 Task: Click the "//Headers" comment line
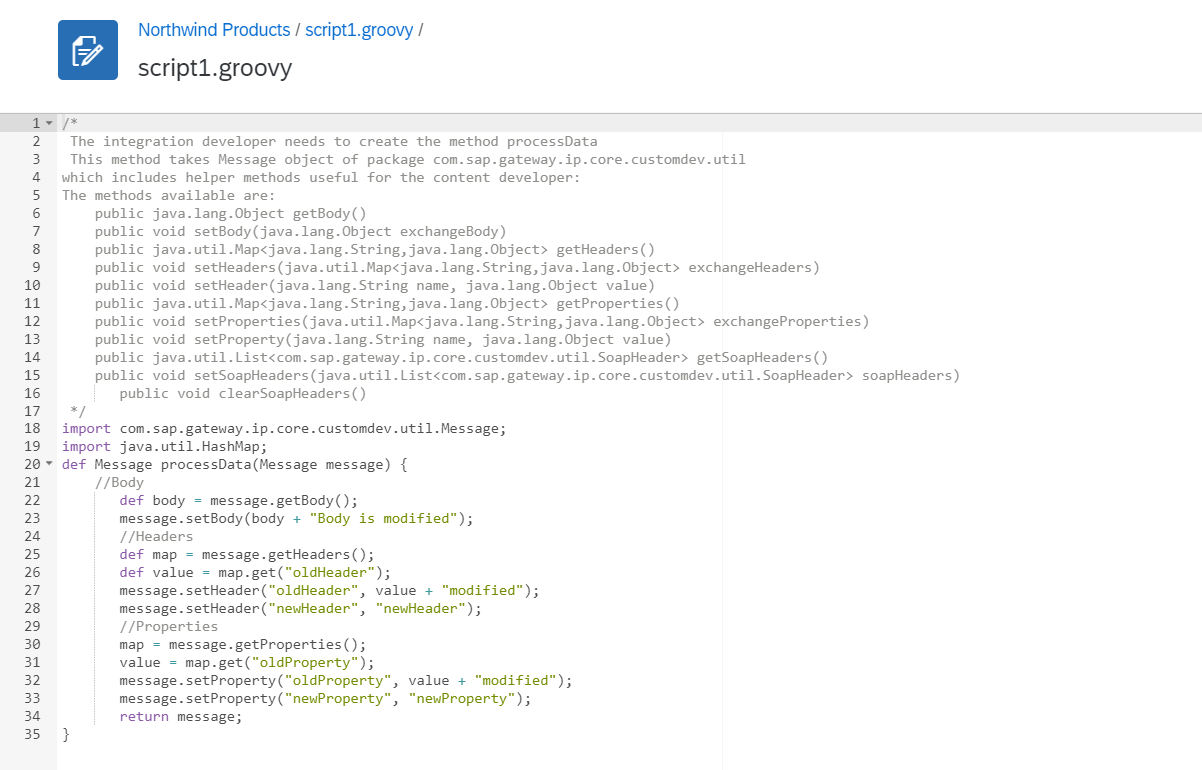pyautogui.click(x=156, y=537)
